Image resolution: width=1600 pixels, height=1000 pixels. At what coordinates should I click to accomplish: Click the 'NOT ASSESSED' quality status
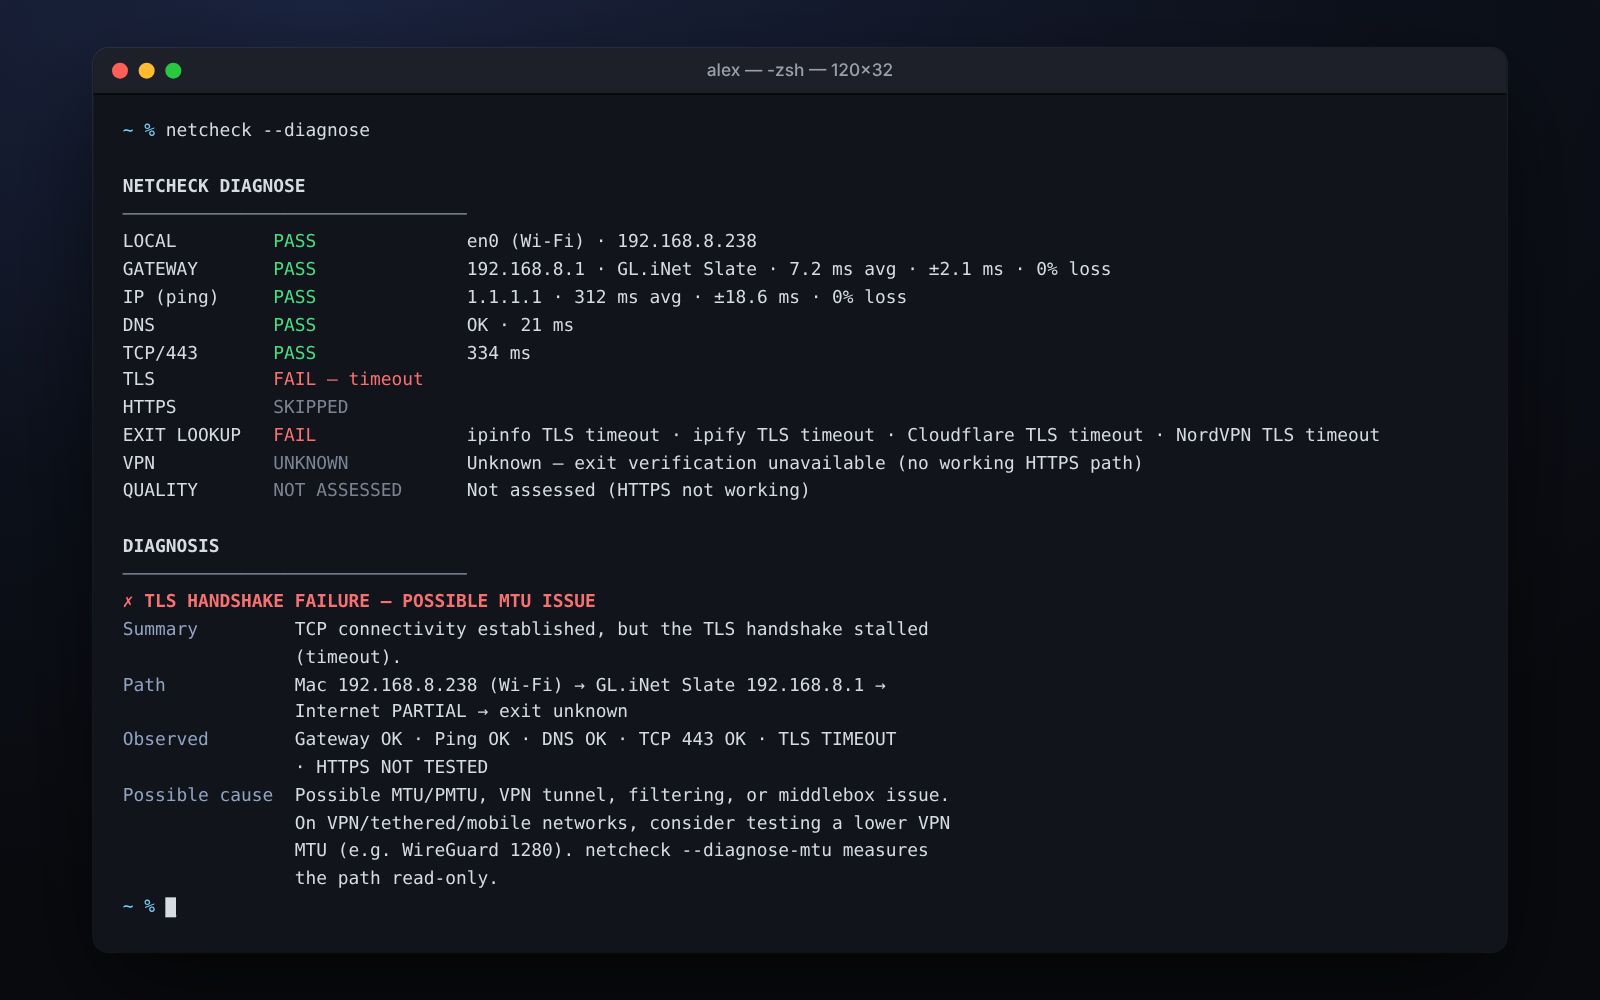pos(337,490)
